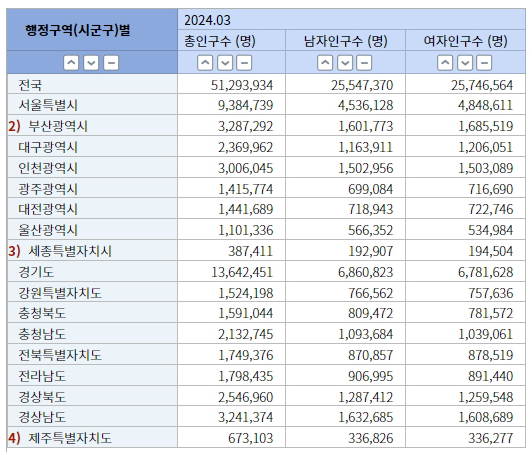Select the 여자인구수 (명) column header
The width and height of the screenshot is (532, 452).
(x=466, y=41)
